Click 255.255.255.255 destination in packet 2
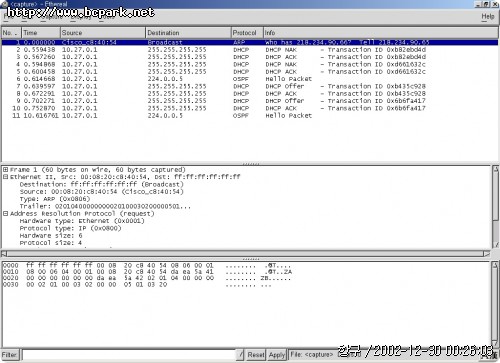The width and height of the screenshot is (500, 363). click(177, 50)
